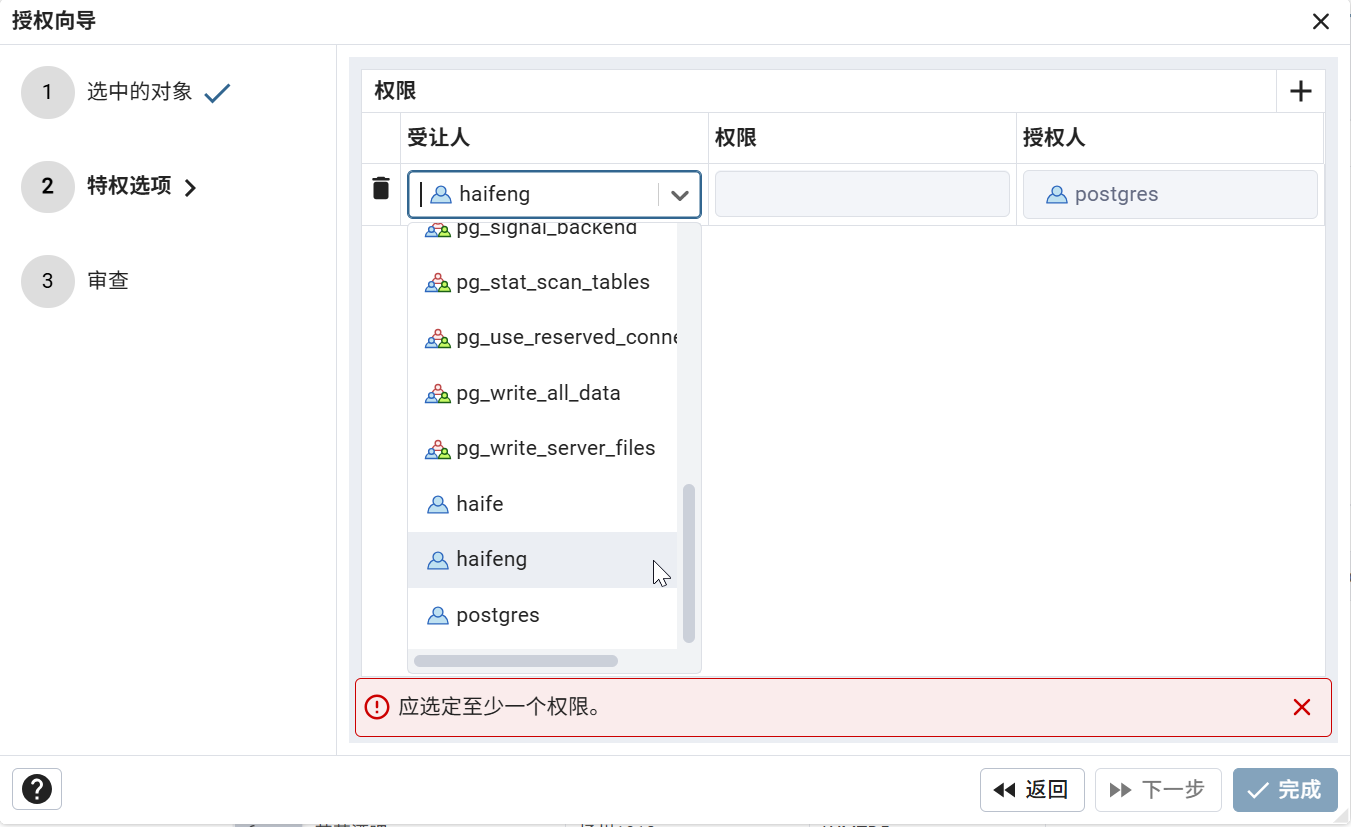Click the user icon next to haife
Screen dimensions: 1351x827
coord(438,505)
